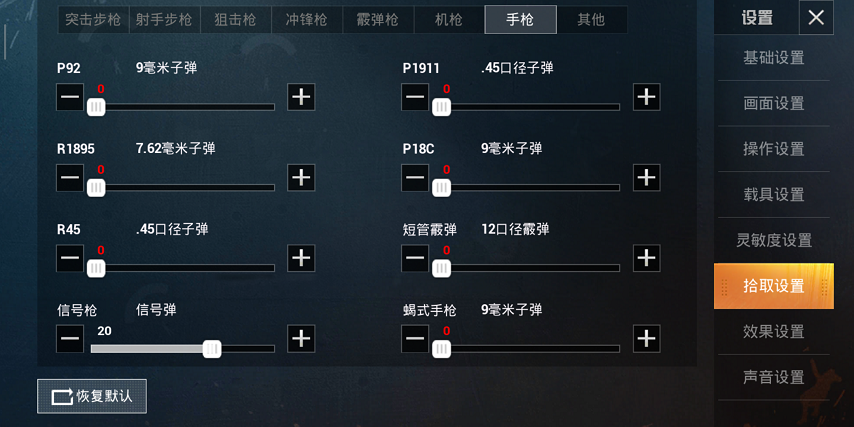Go to 画面设置 section

click(x=773, y=103)
